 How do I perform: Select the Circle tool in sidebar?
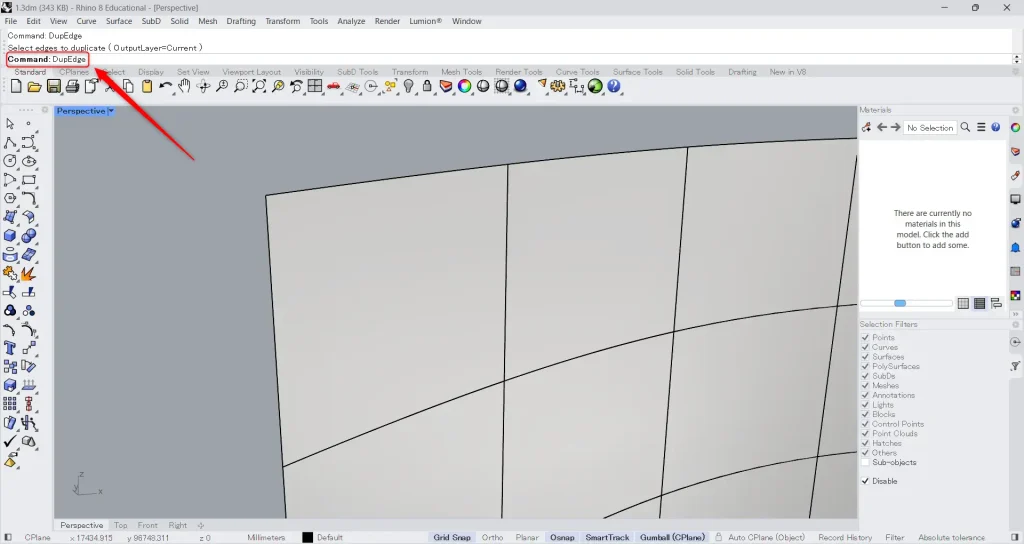click(x=10, y=161)
